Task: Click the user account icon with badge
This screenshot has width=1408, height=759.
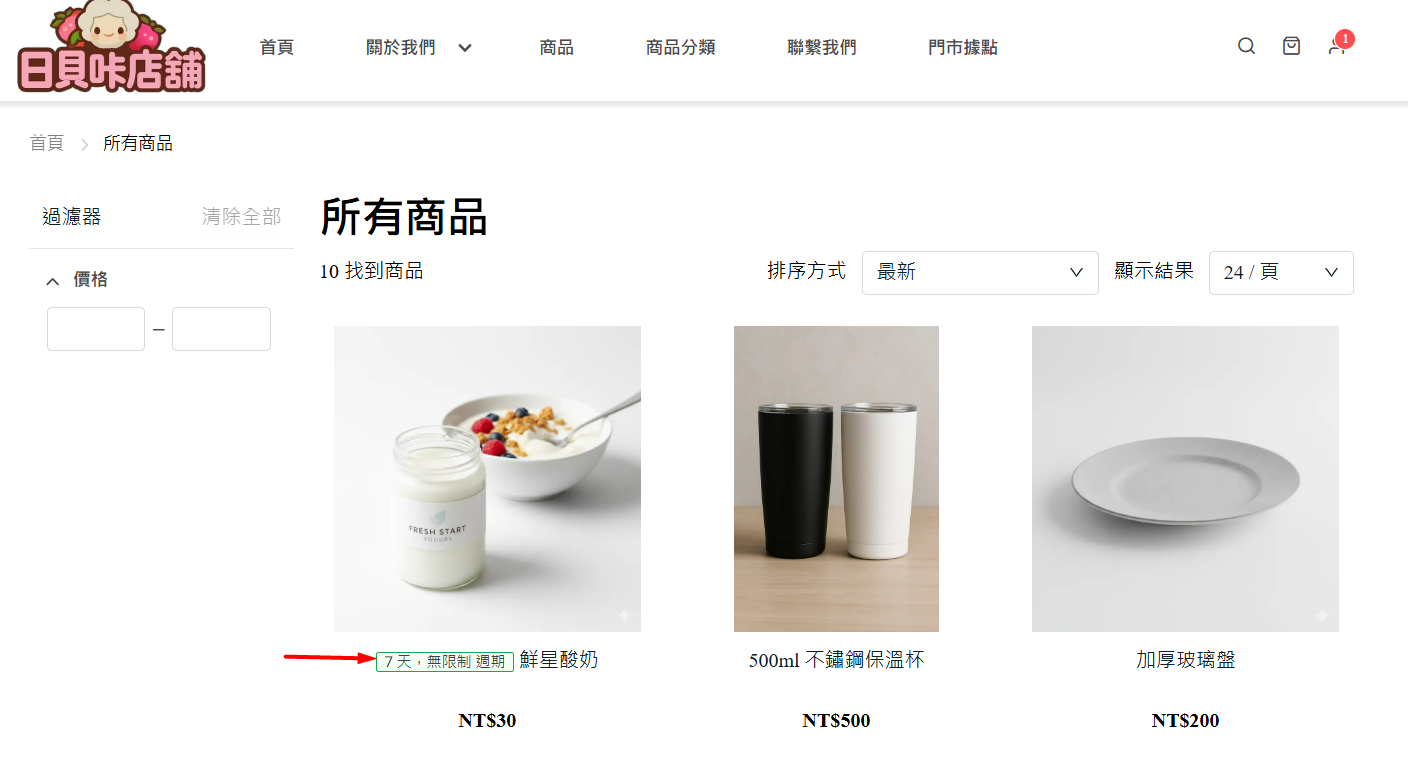Action: (x=1337, y=46)
